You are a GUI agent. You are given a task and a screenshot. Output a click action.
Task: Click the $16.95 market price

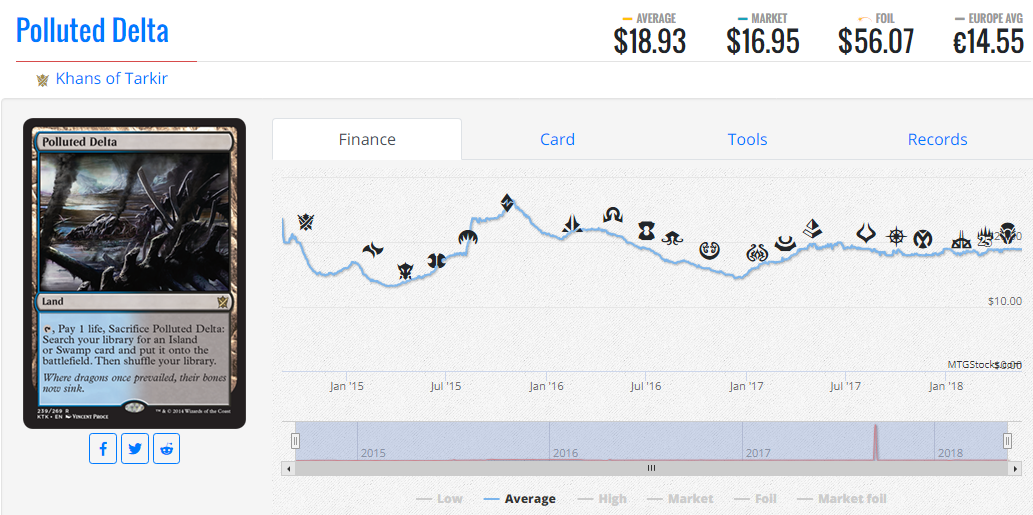[763, 41]
